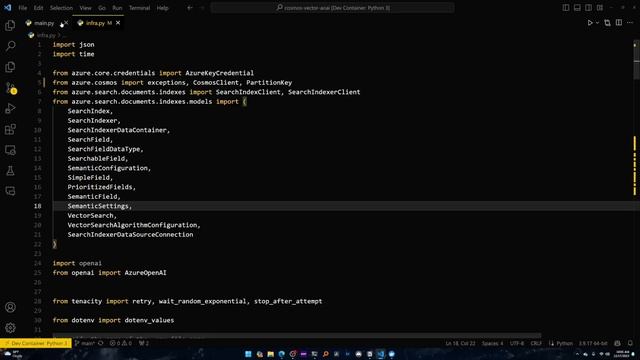Open the Search view in activity bar
This screenshot has height=360, width=640.
[x=10, y=46]
